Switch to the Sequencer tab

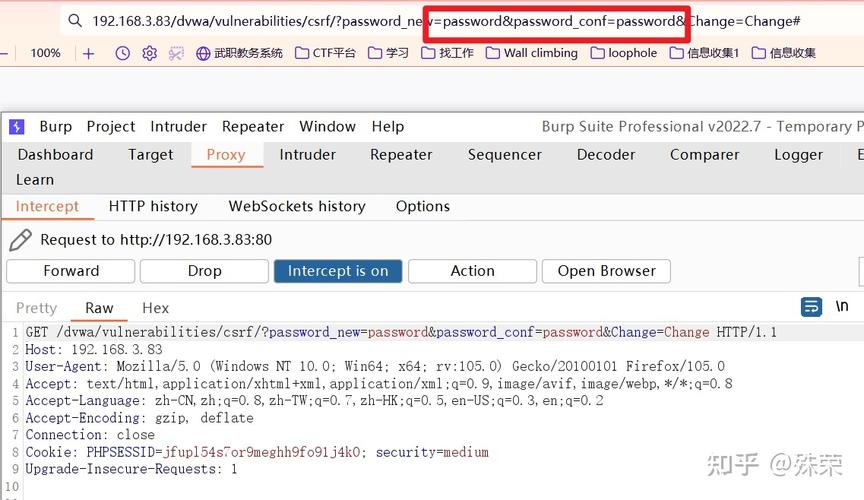point(505,155)
